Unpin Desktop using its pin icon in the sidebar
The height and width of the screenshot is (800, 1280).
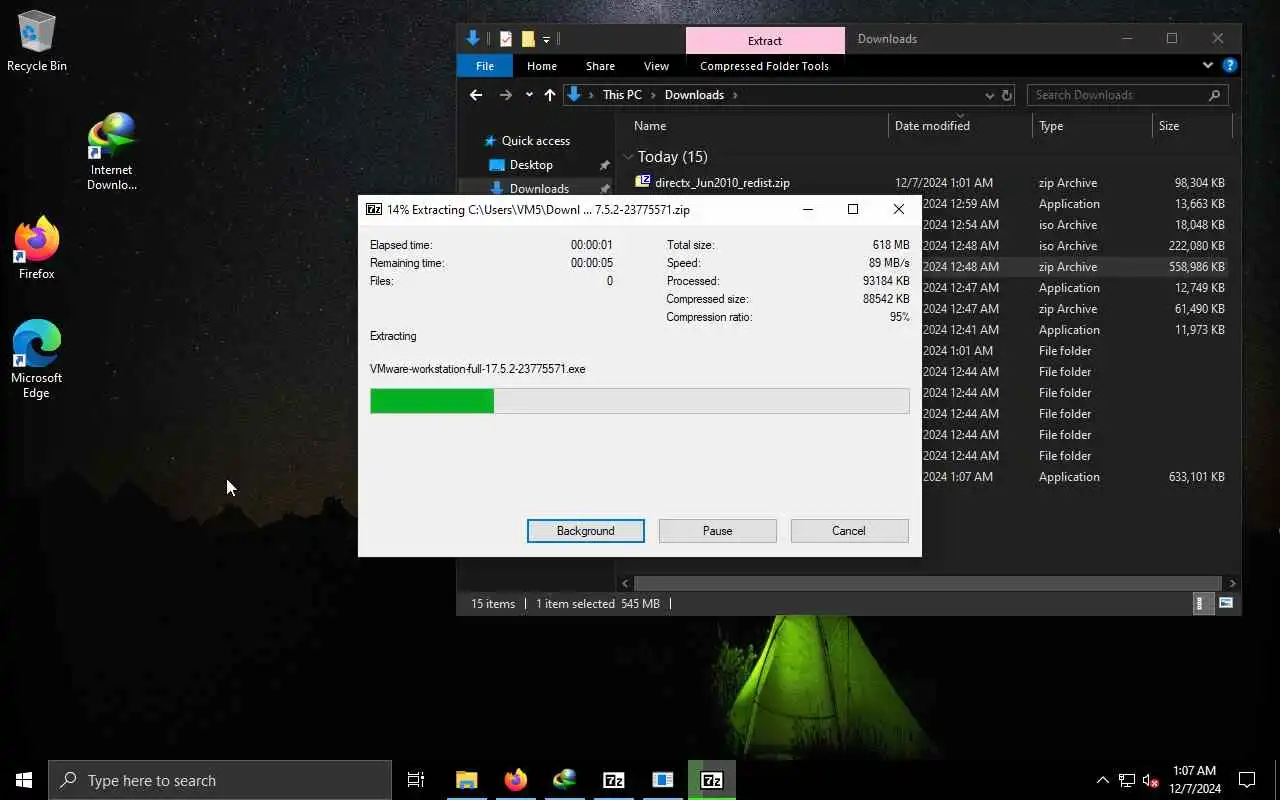[x=604, y=165]
